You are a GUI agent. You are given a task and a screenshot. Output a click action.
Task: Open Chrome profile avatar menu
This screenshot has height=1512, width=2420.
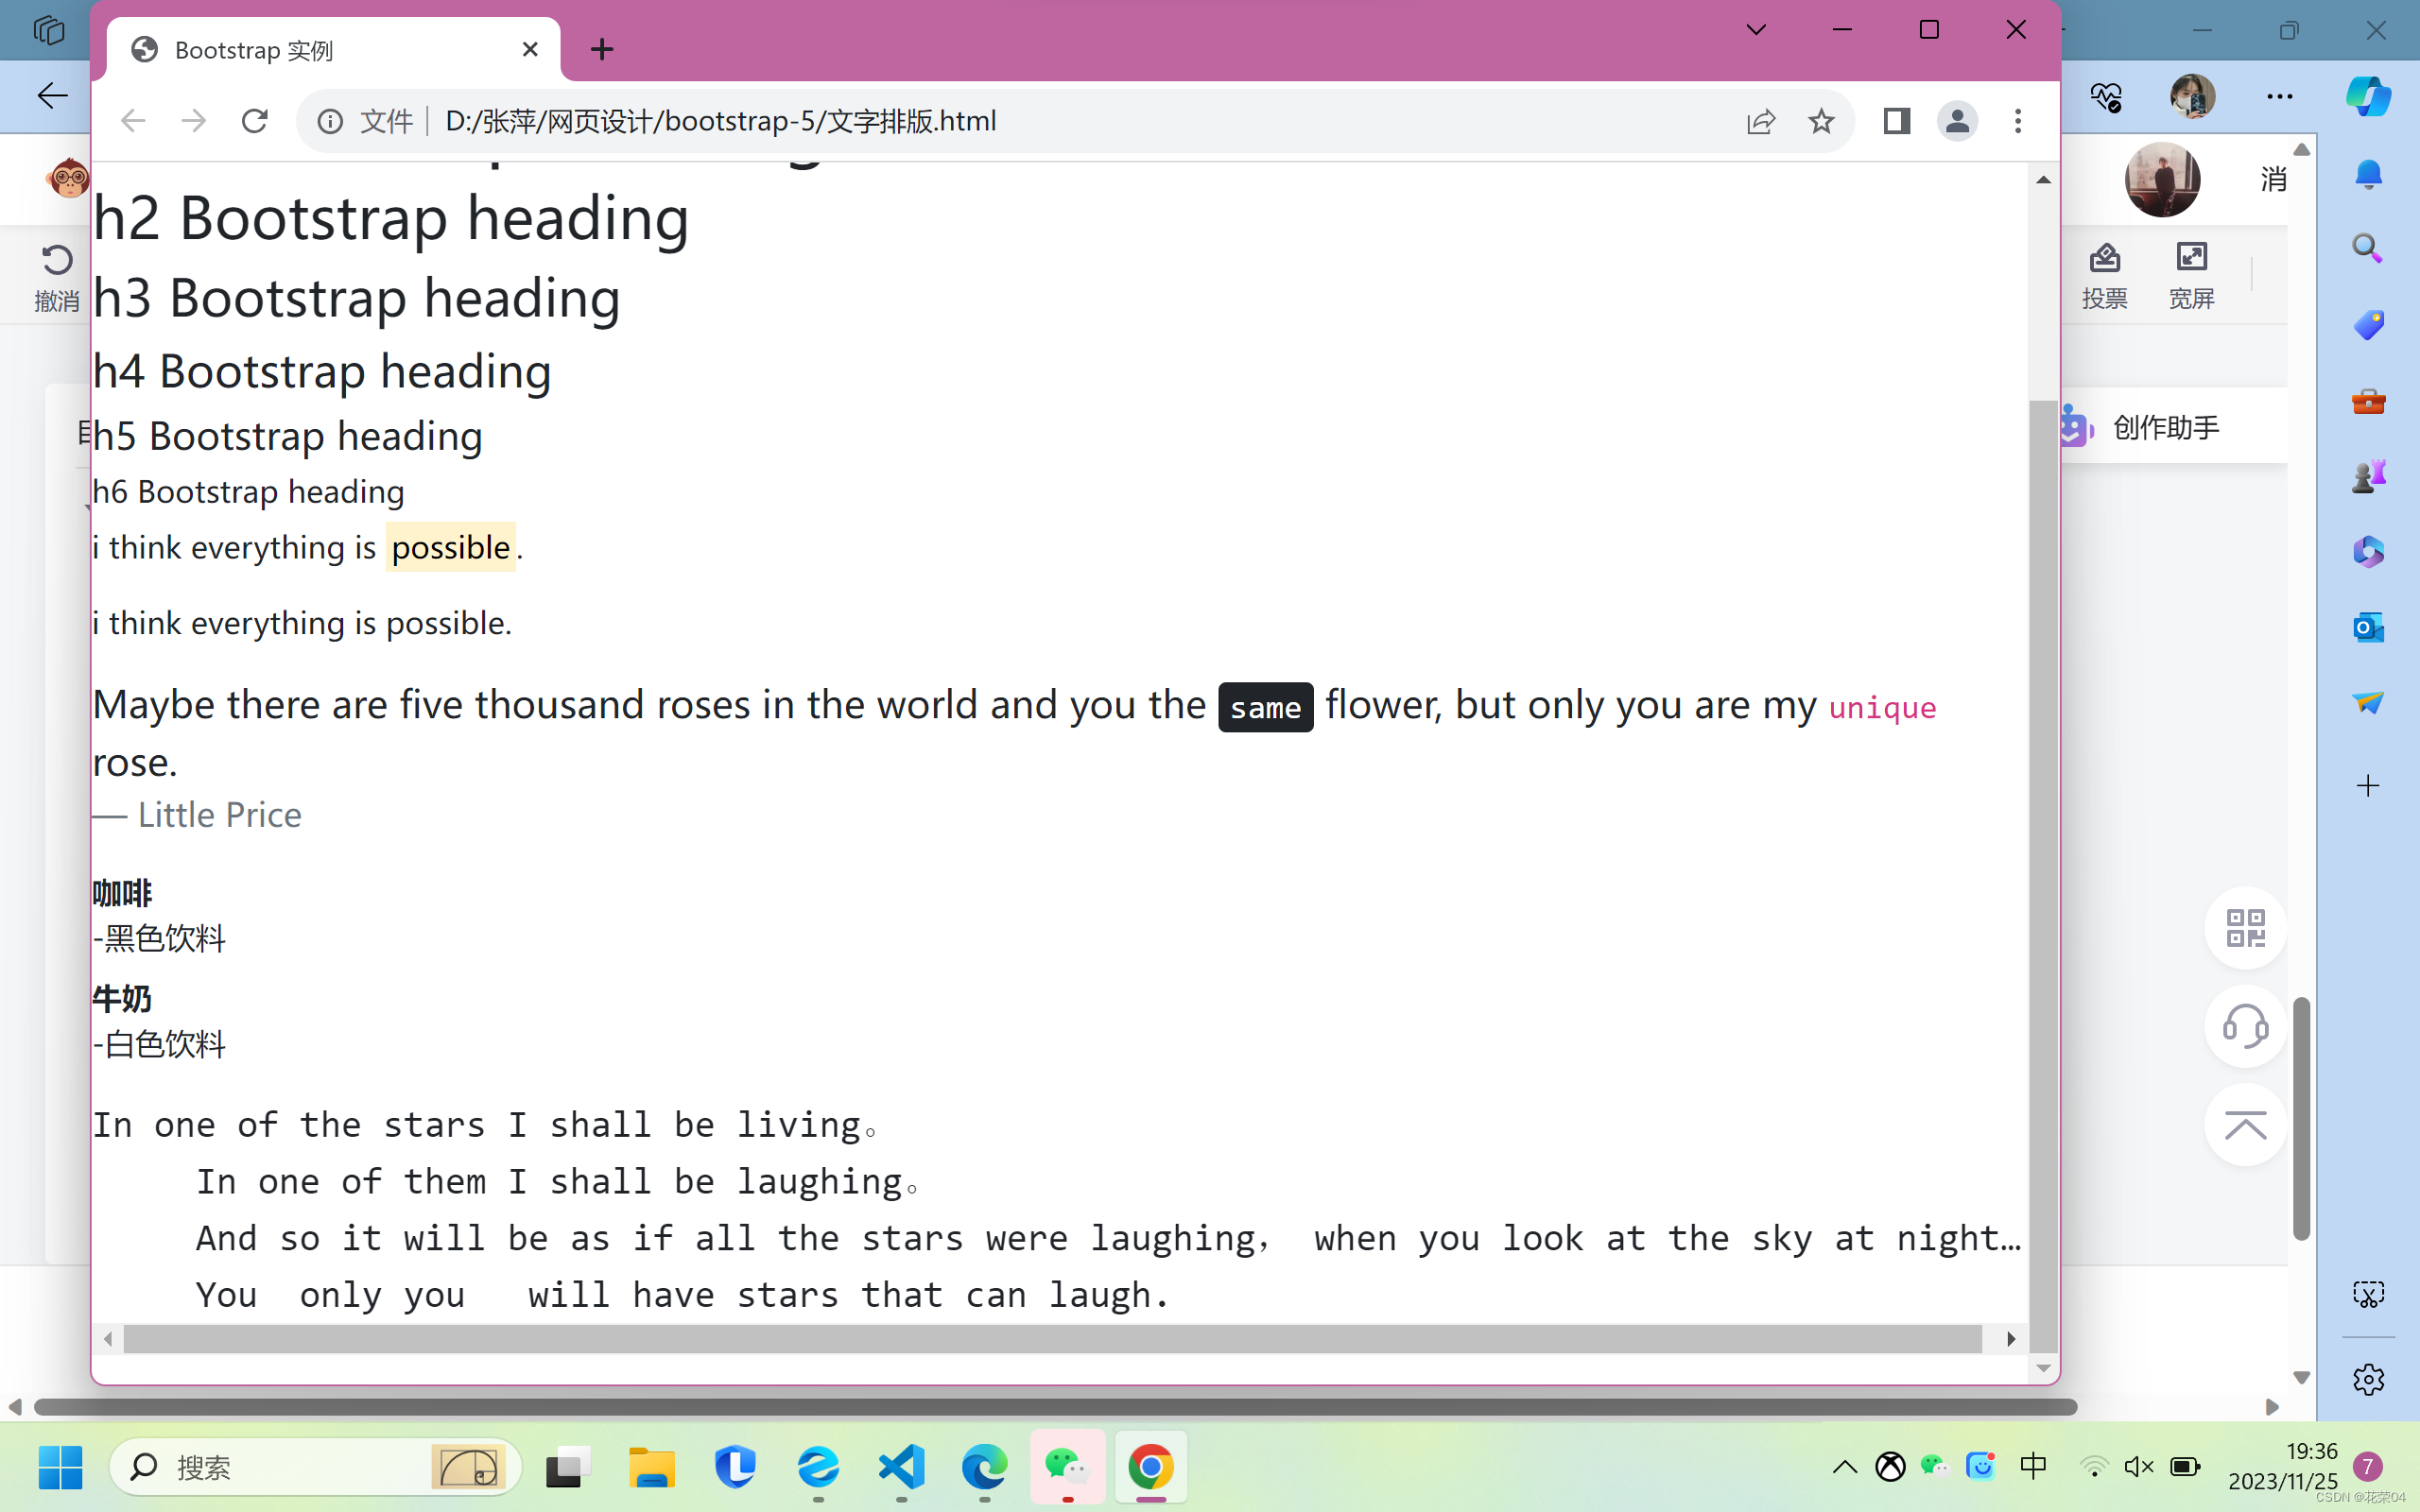click(x=1957, y=121)
